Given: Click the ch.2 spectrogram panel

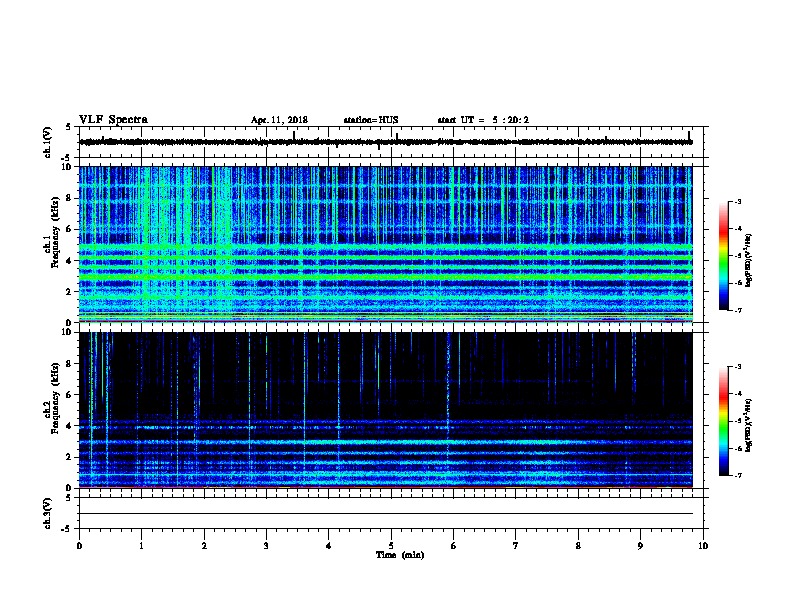Looking at the screenshot, I should (386, 410).
